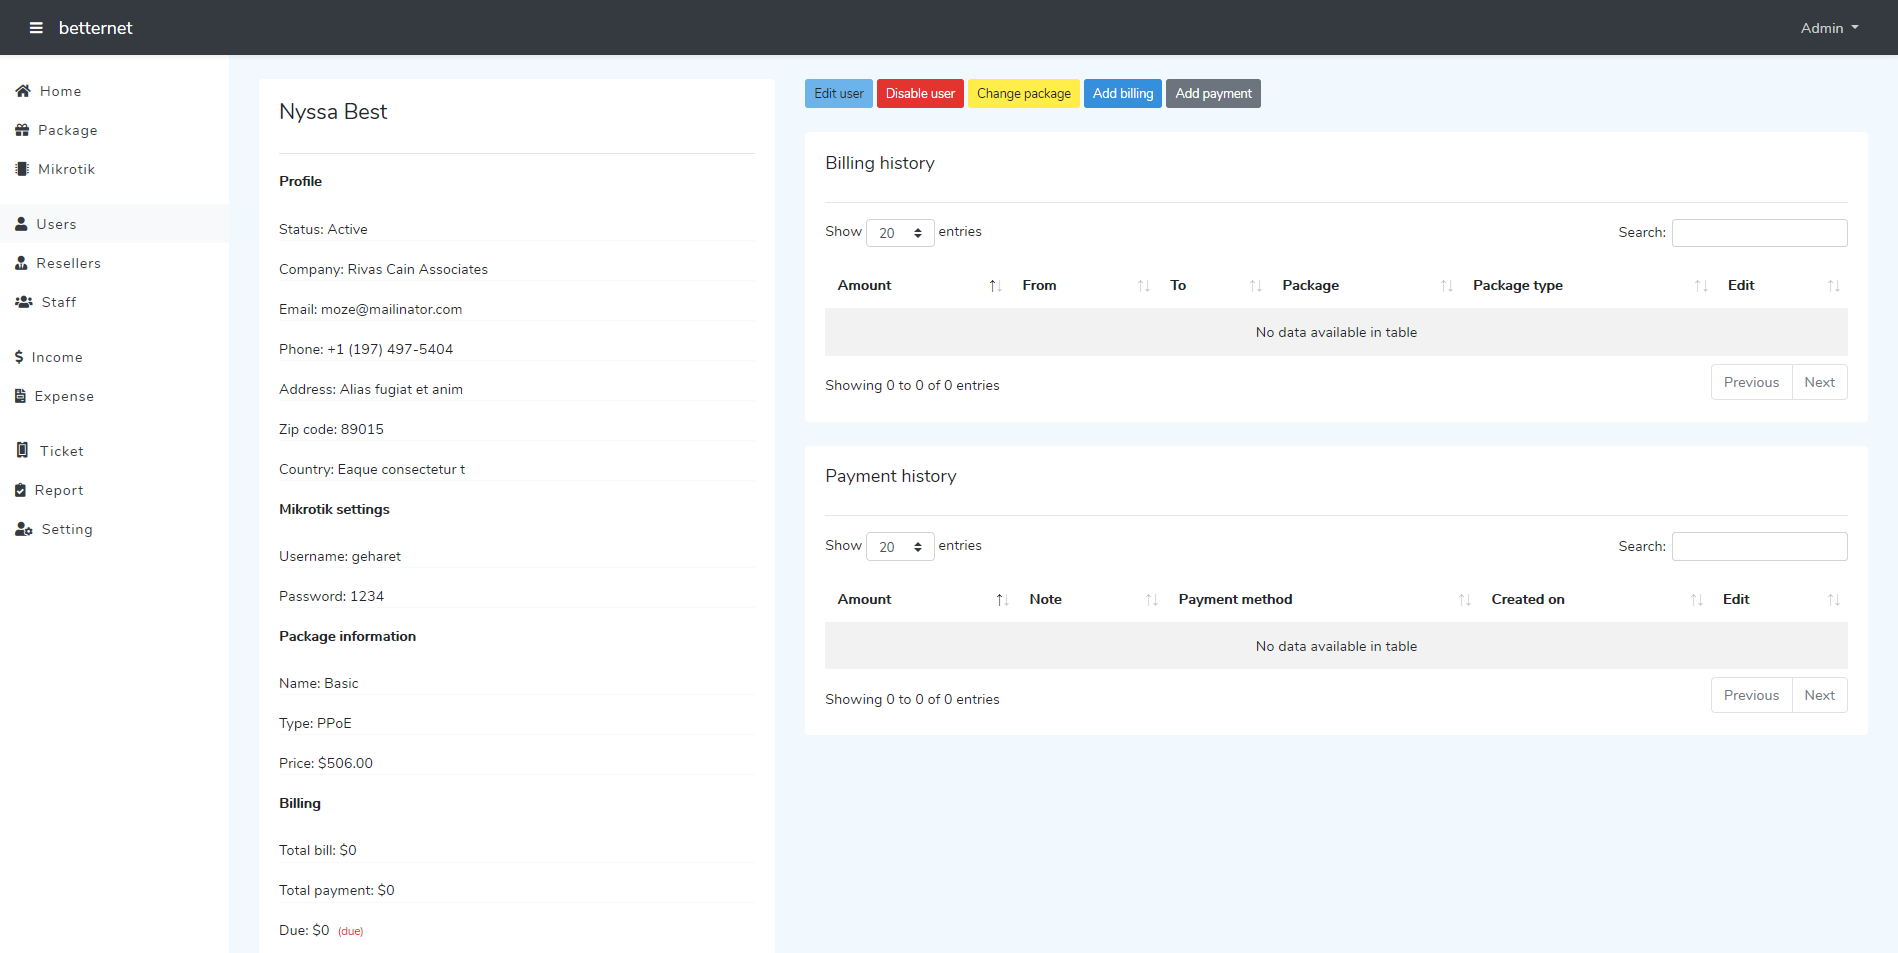
Task: Open the hamburger navigation menu
Action: (x=36, y=27)
